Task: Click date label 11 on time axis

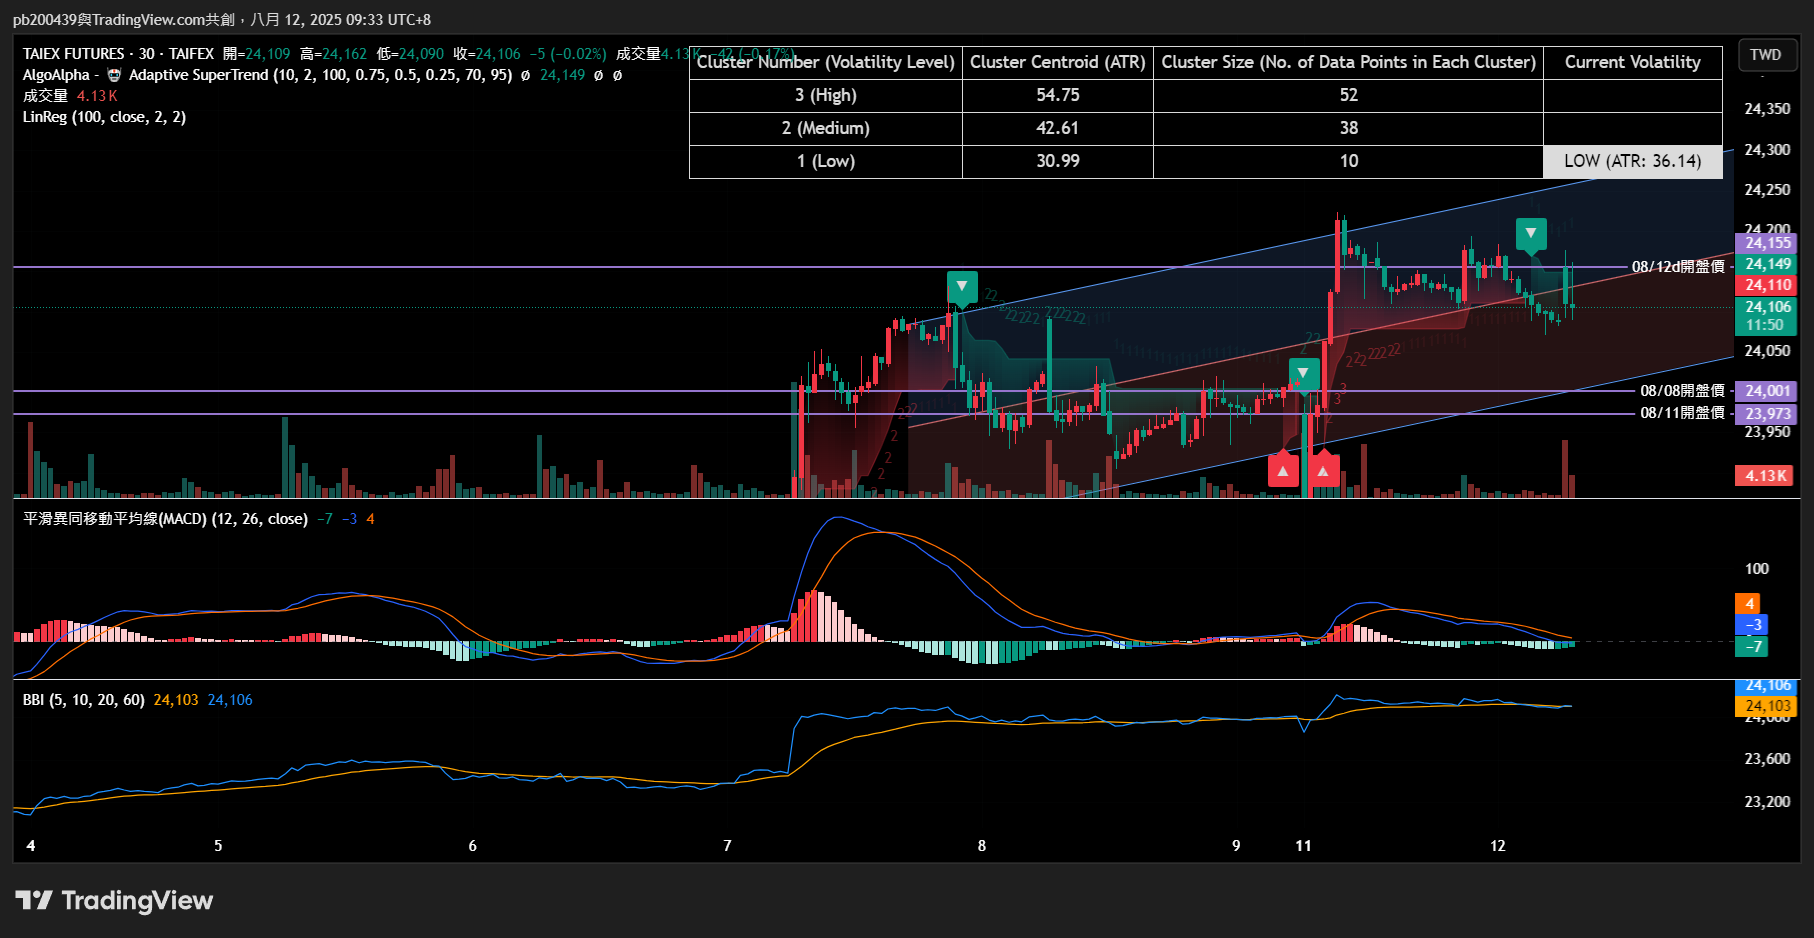Action: [x=1303, y=846]
